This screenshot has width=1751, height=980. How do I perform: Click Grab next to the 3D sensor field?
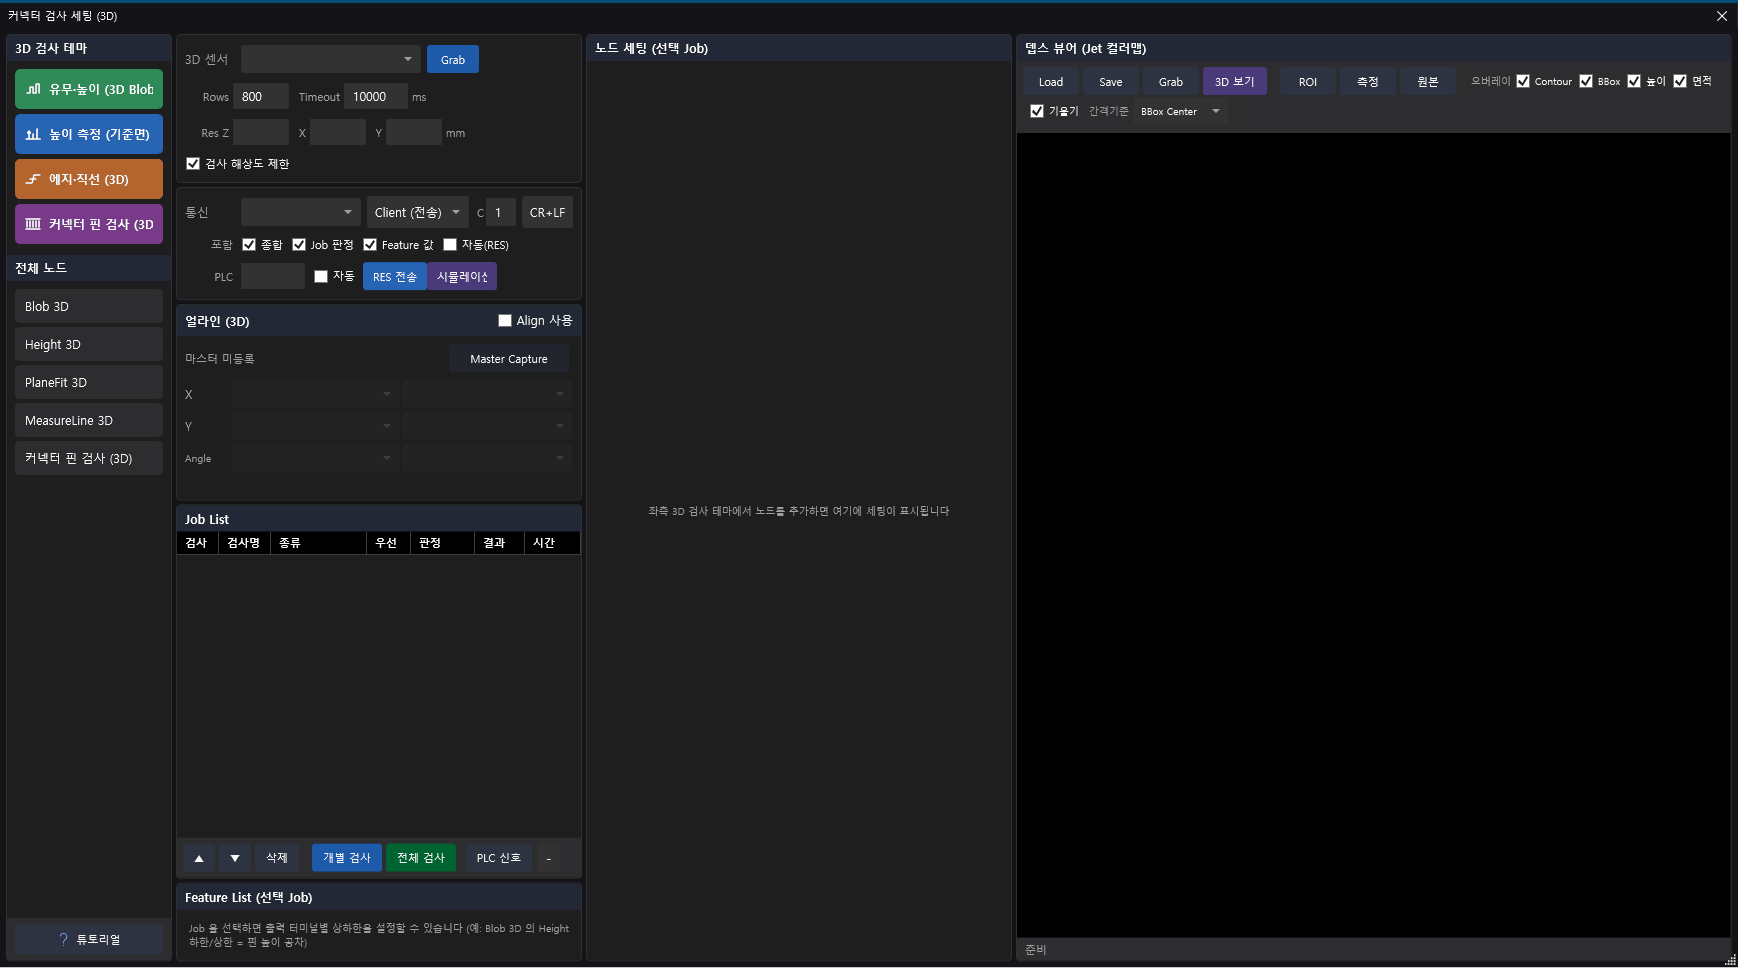coord(453,60)
